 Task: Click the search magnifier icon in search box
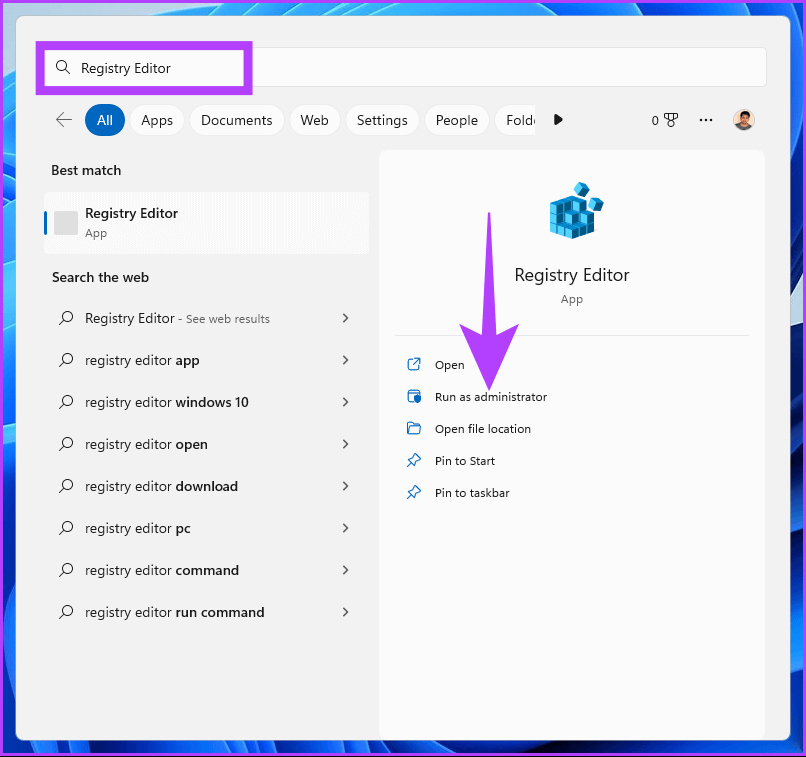pyautogui.click(x=63, y=67)
